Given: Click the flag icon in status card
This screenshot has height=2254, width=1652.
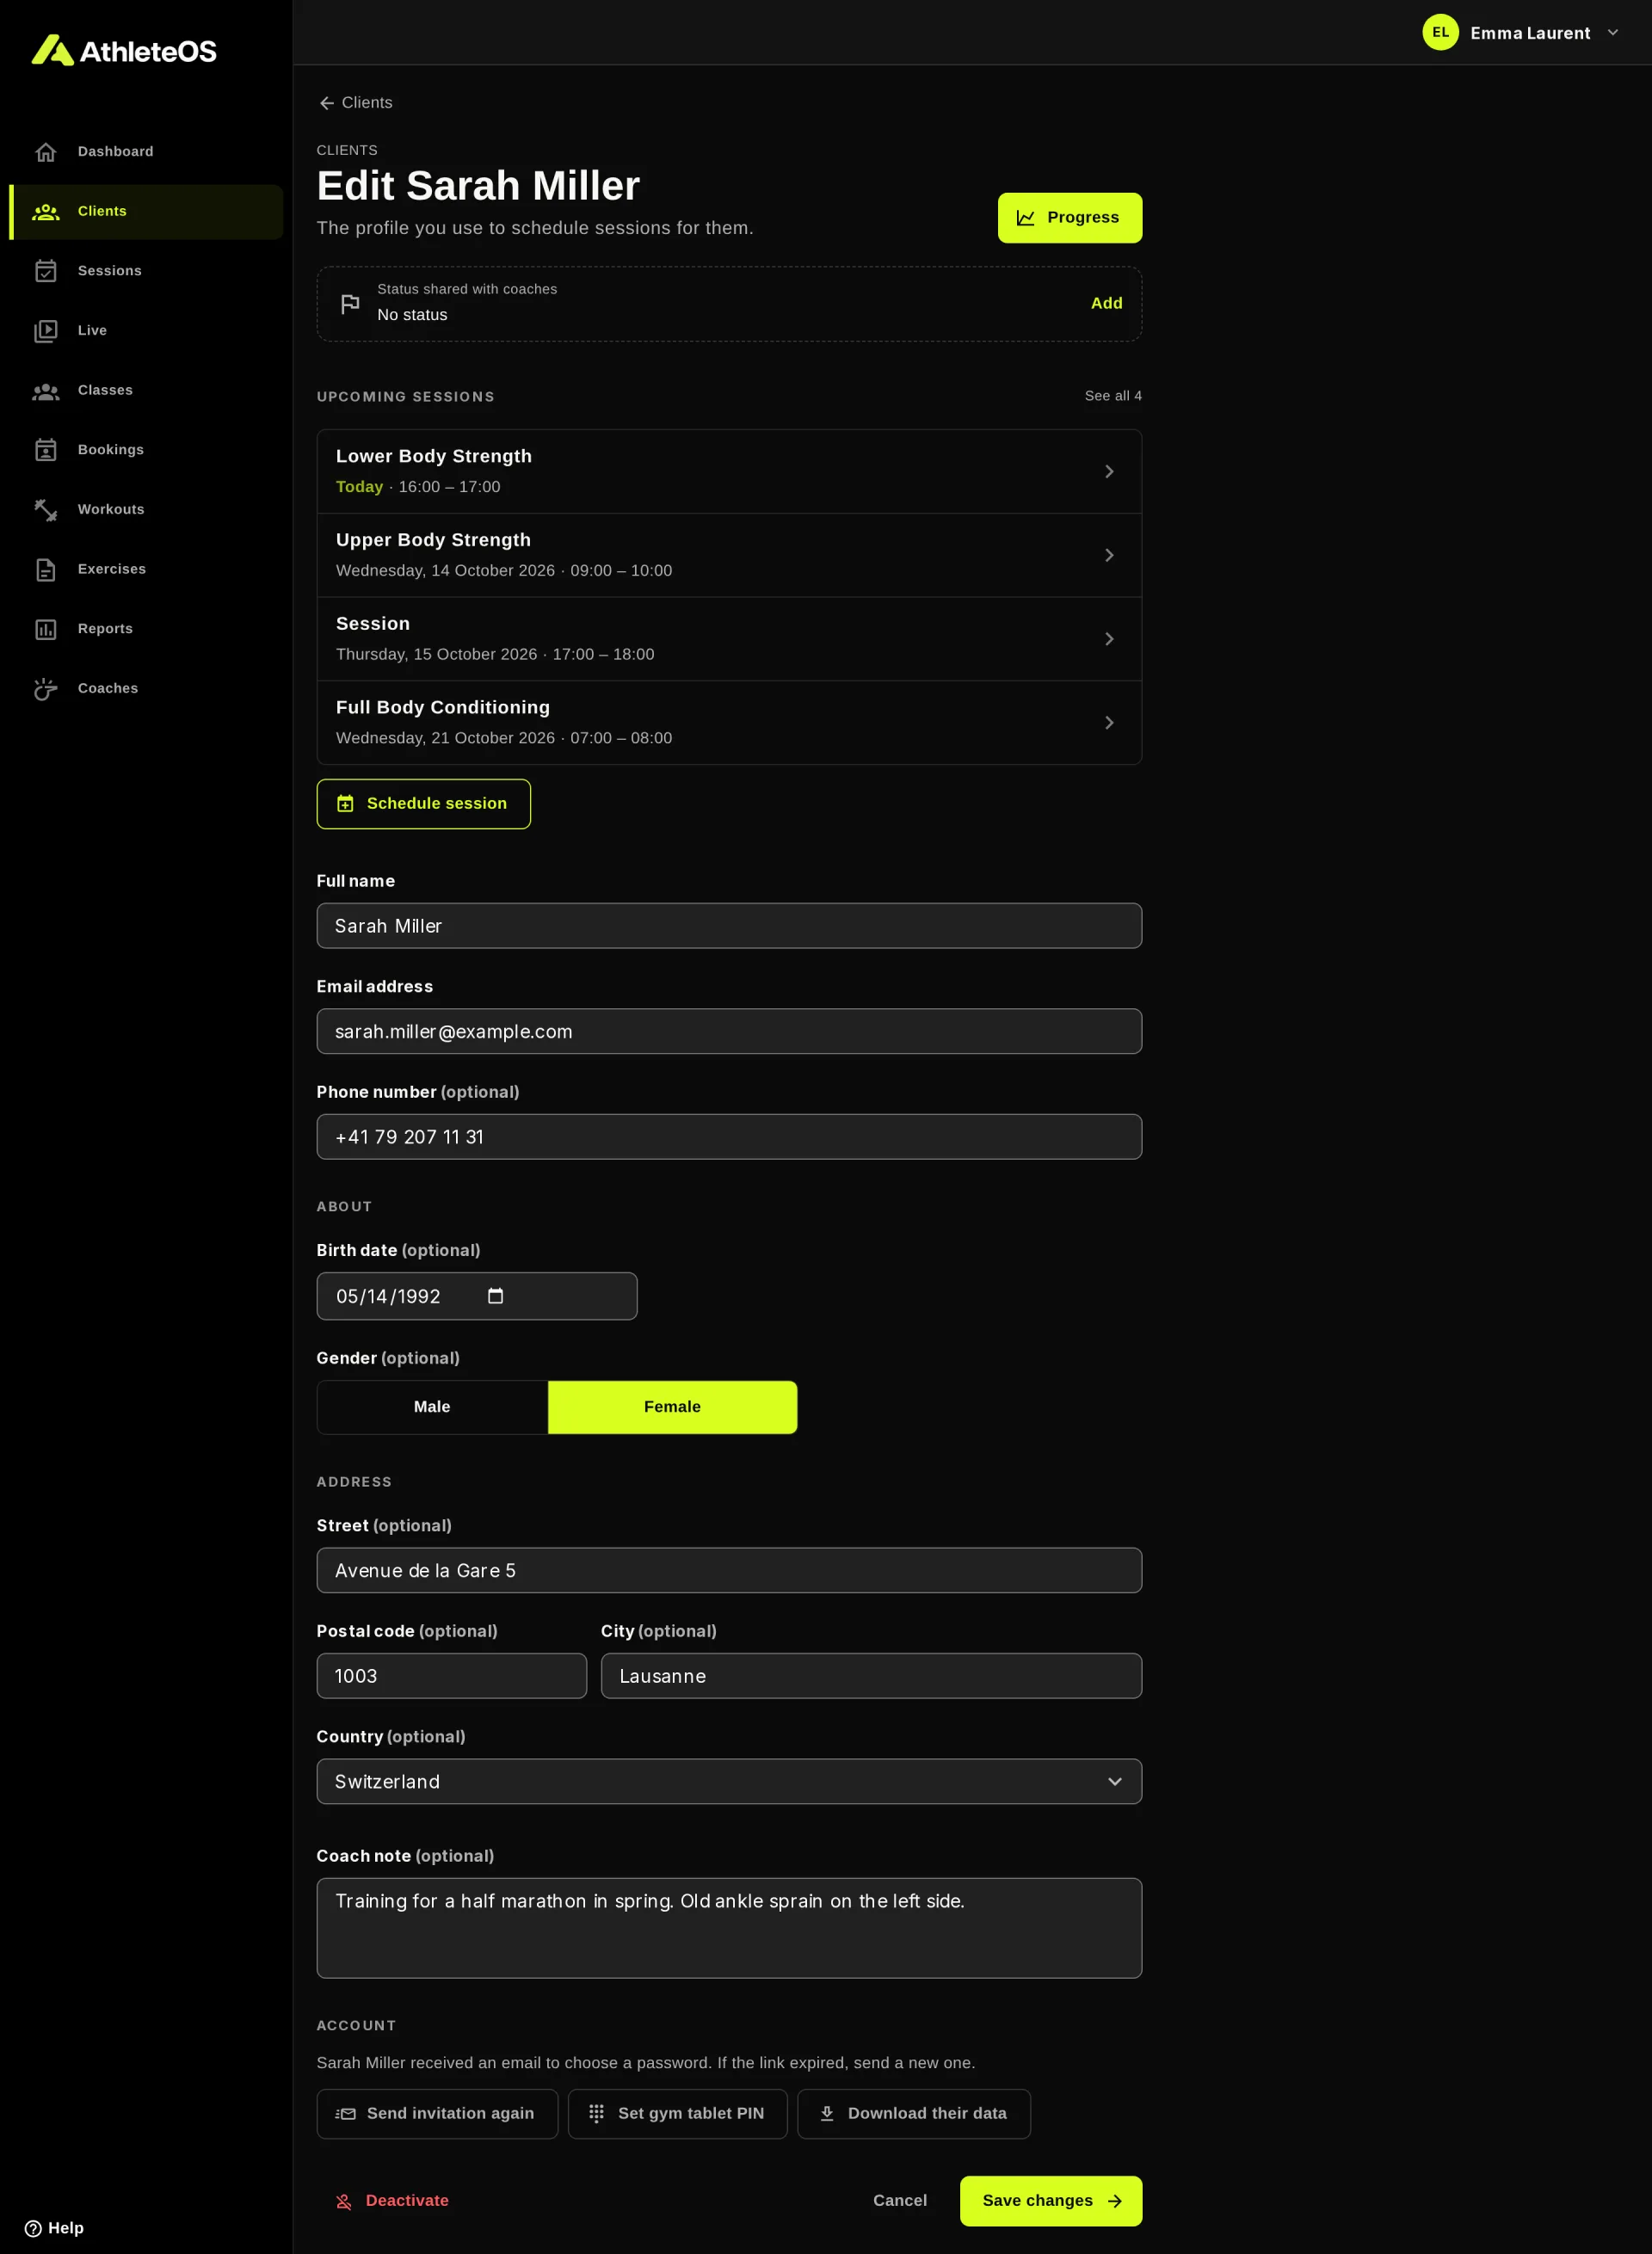Looking at the screenshot, I should click(x=350, y=304).
